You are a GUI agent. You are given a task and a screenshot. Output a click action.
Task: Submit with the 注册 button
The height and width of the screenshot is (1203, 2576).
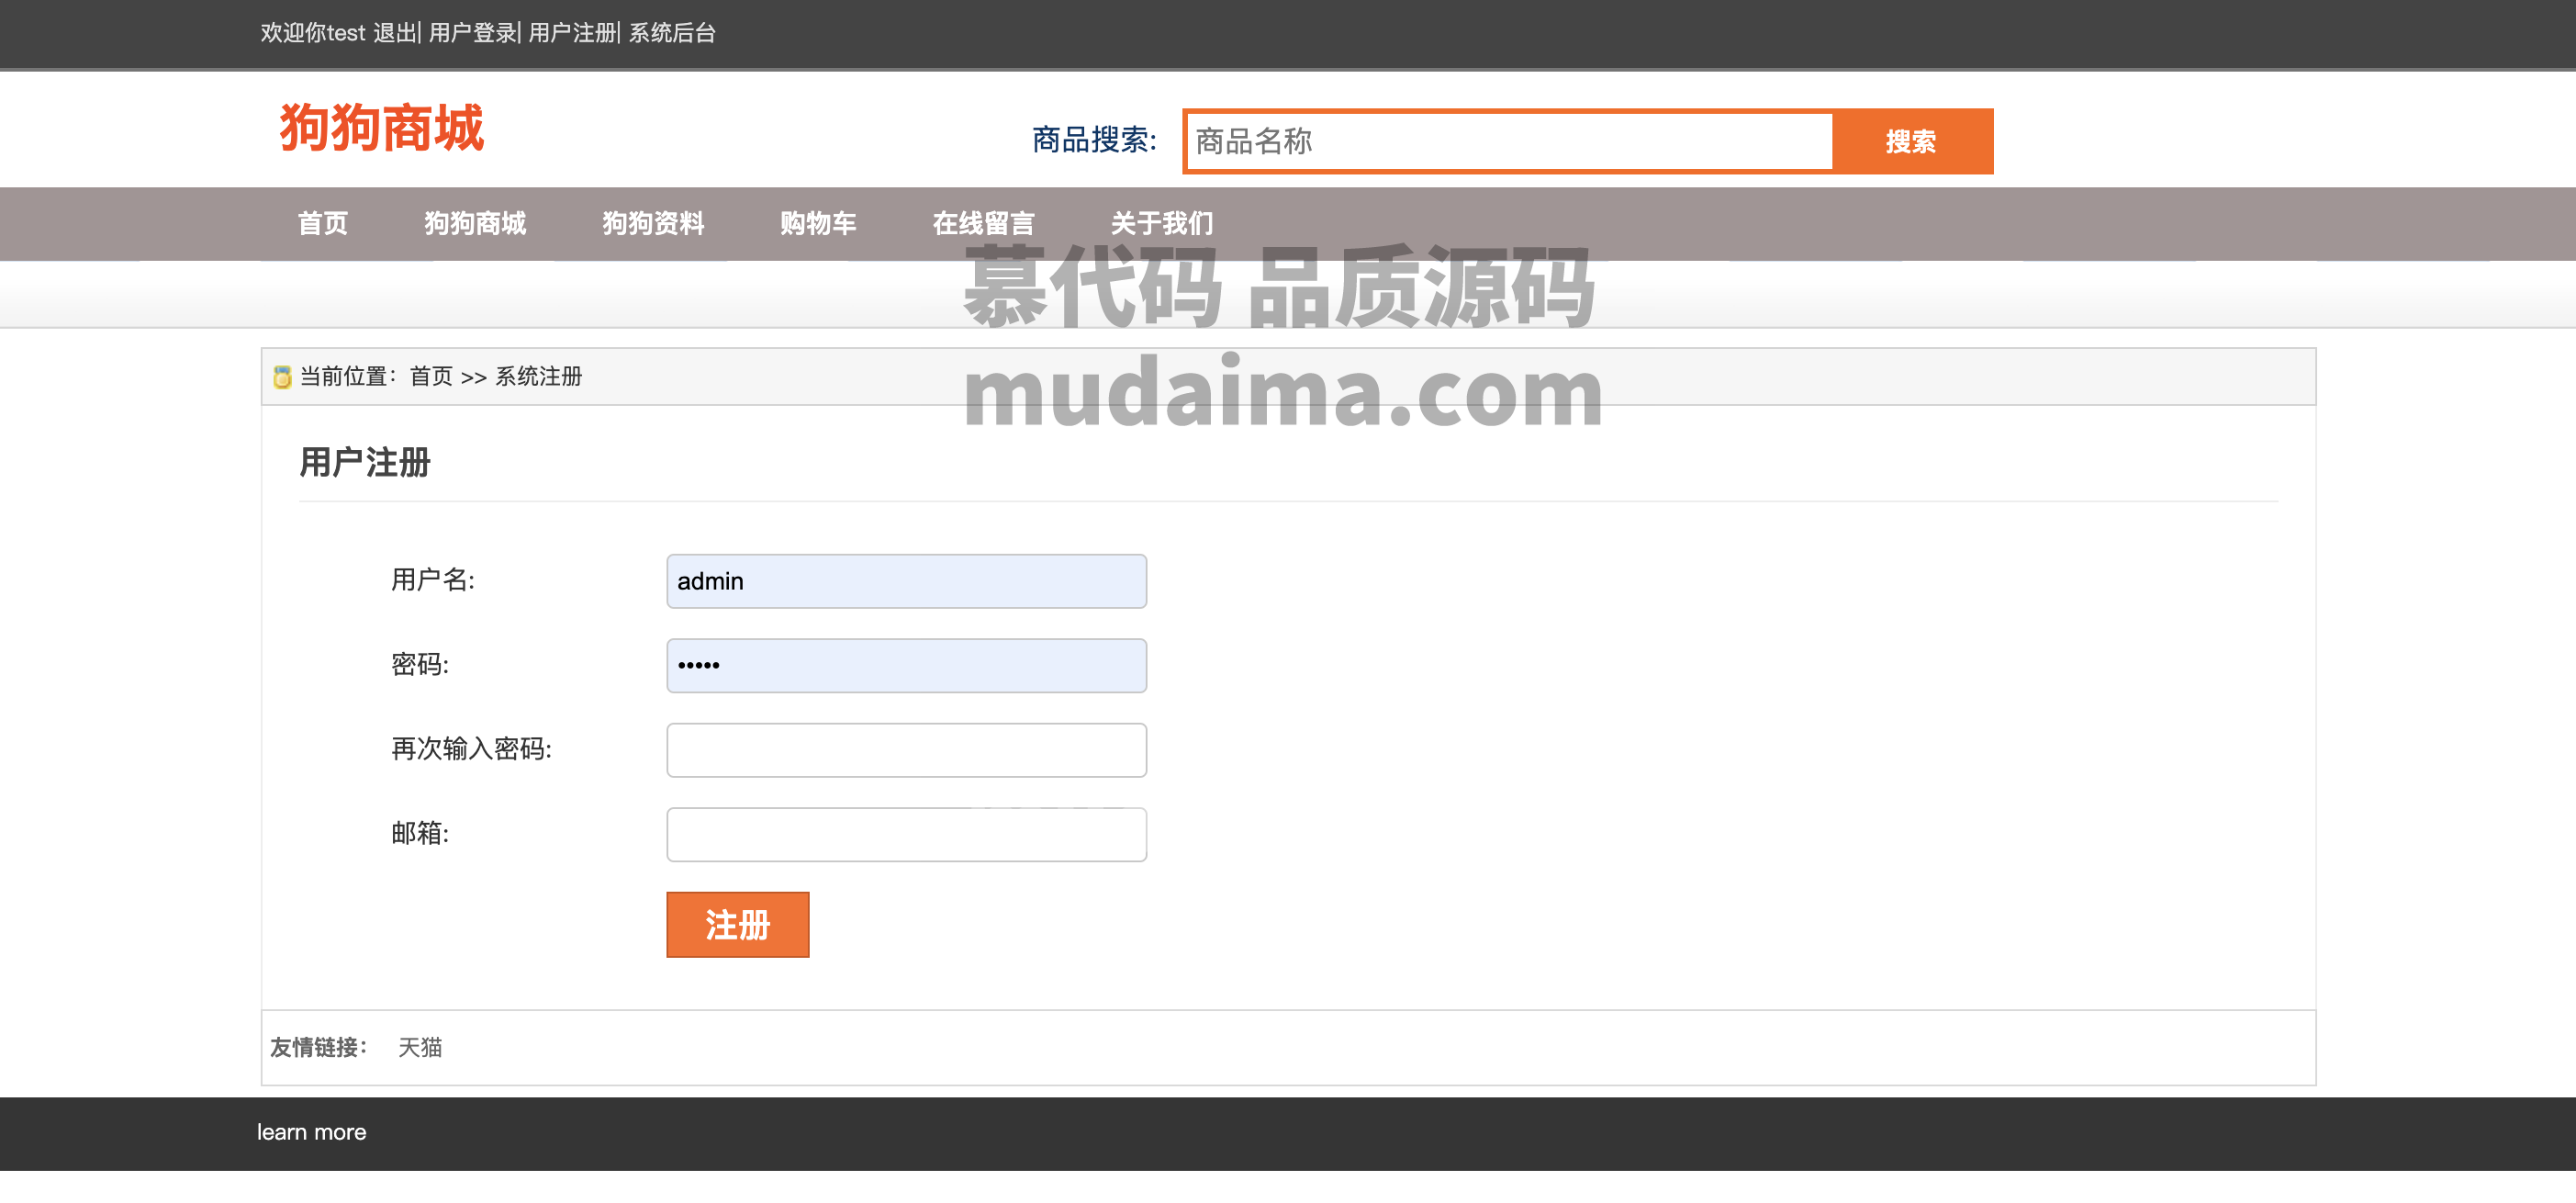click(738, 924)
